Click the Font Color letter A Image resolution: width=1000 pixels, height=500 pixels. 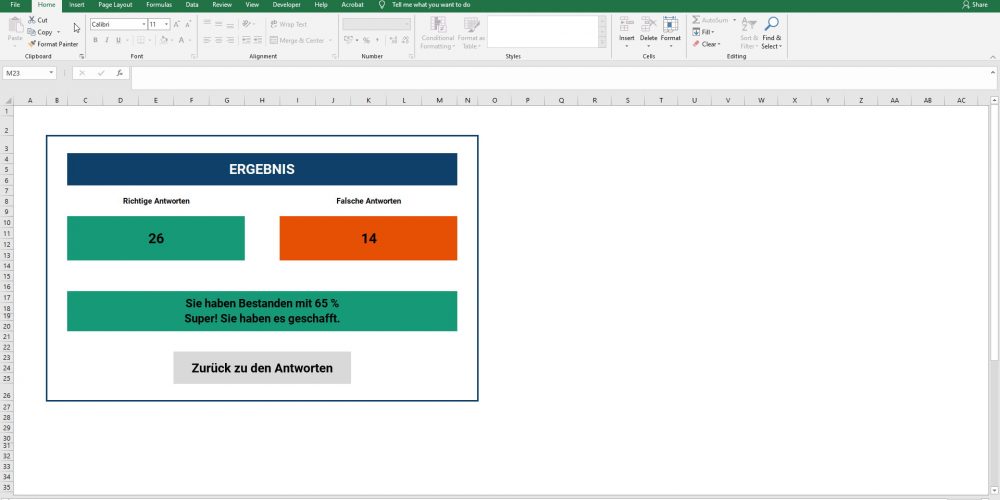pos(181,40)
